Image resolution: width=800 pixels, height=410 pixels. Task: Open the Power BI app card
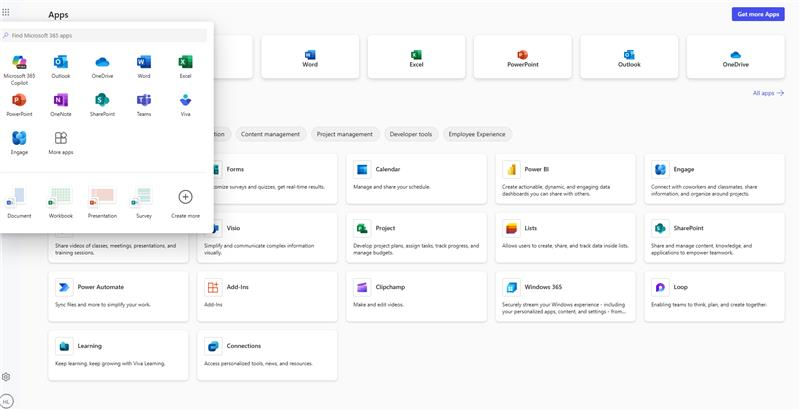[x=565, y=178]
